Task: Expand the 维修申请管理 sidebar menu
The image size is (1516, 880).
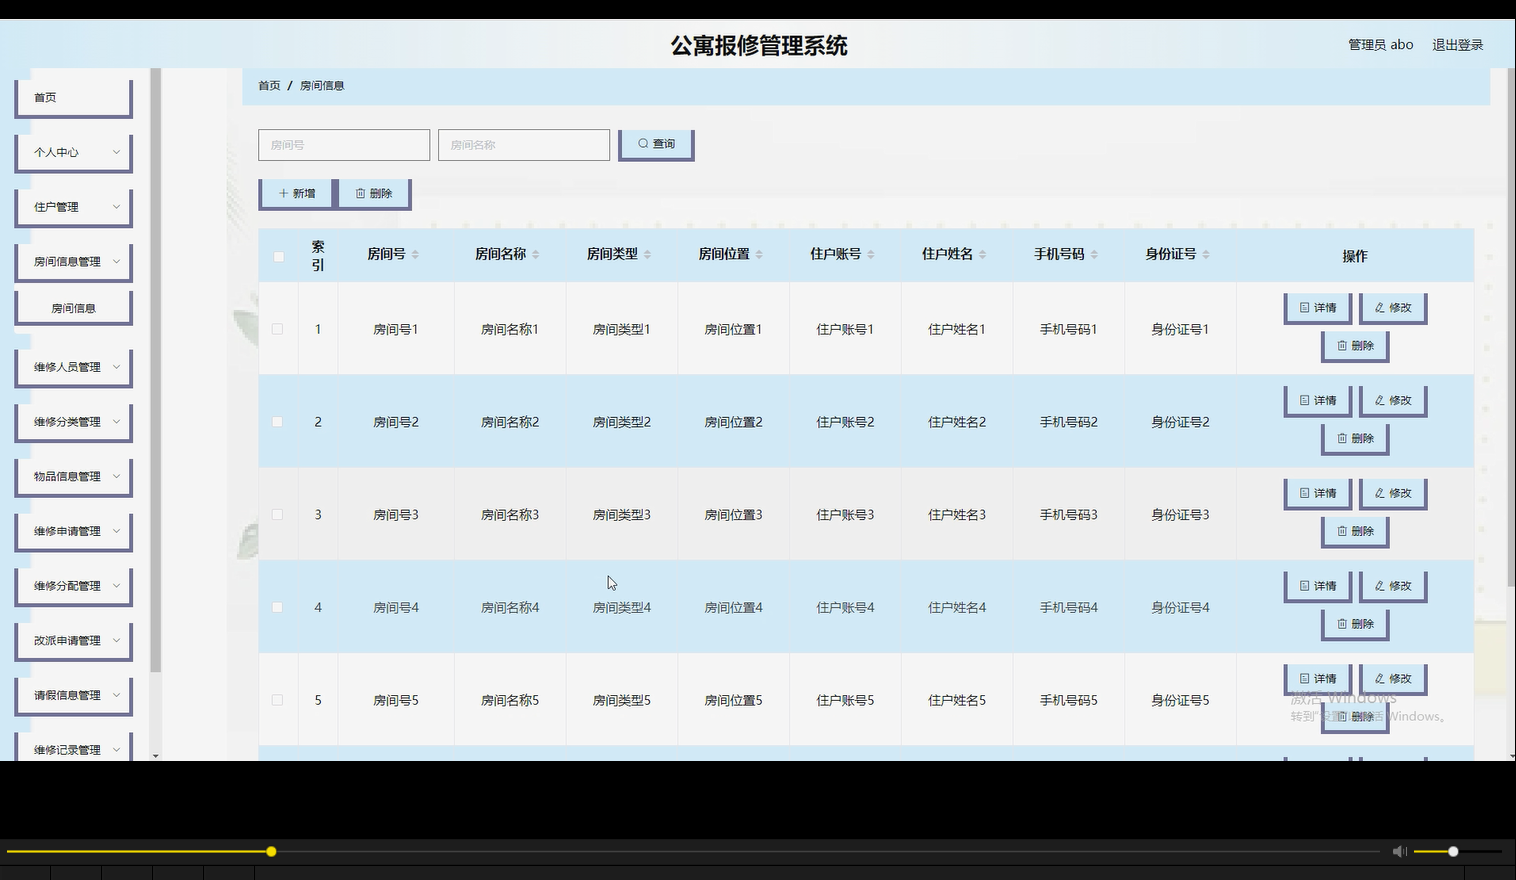Action: 74,531
